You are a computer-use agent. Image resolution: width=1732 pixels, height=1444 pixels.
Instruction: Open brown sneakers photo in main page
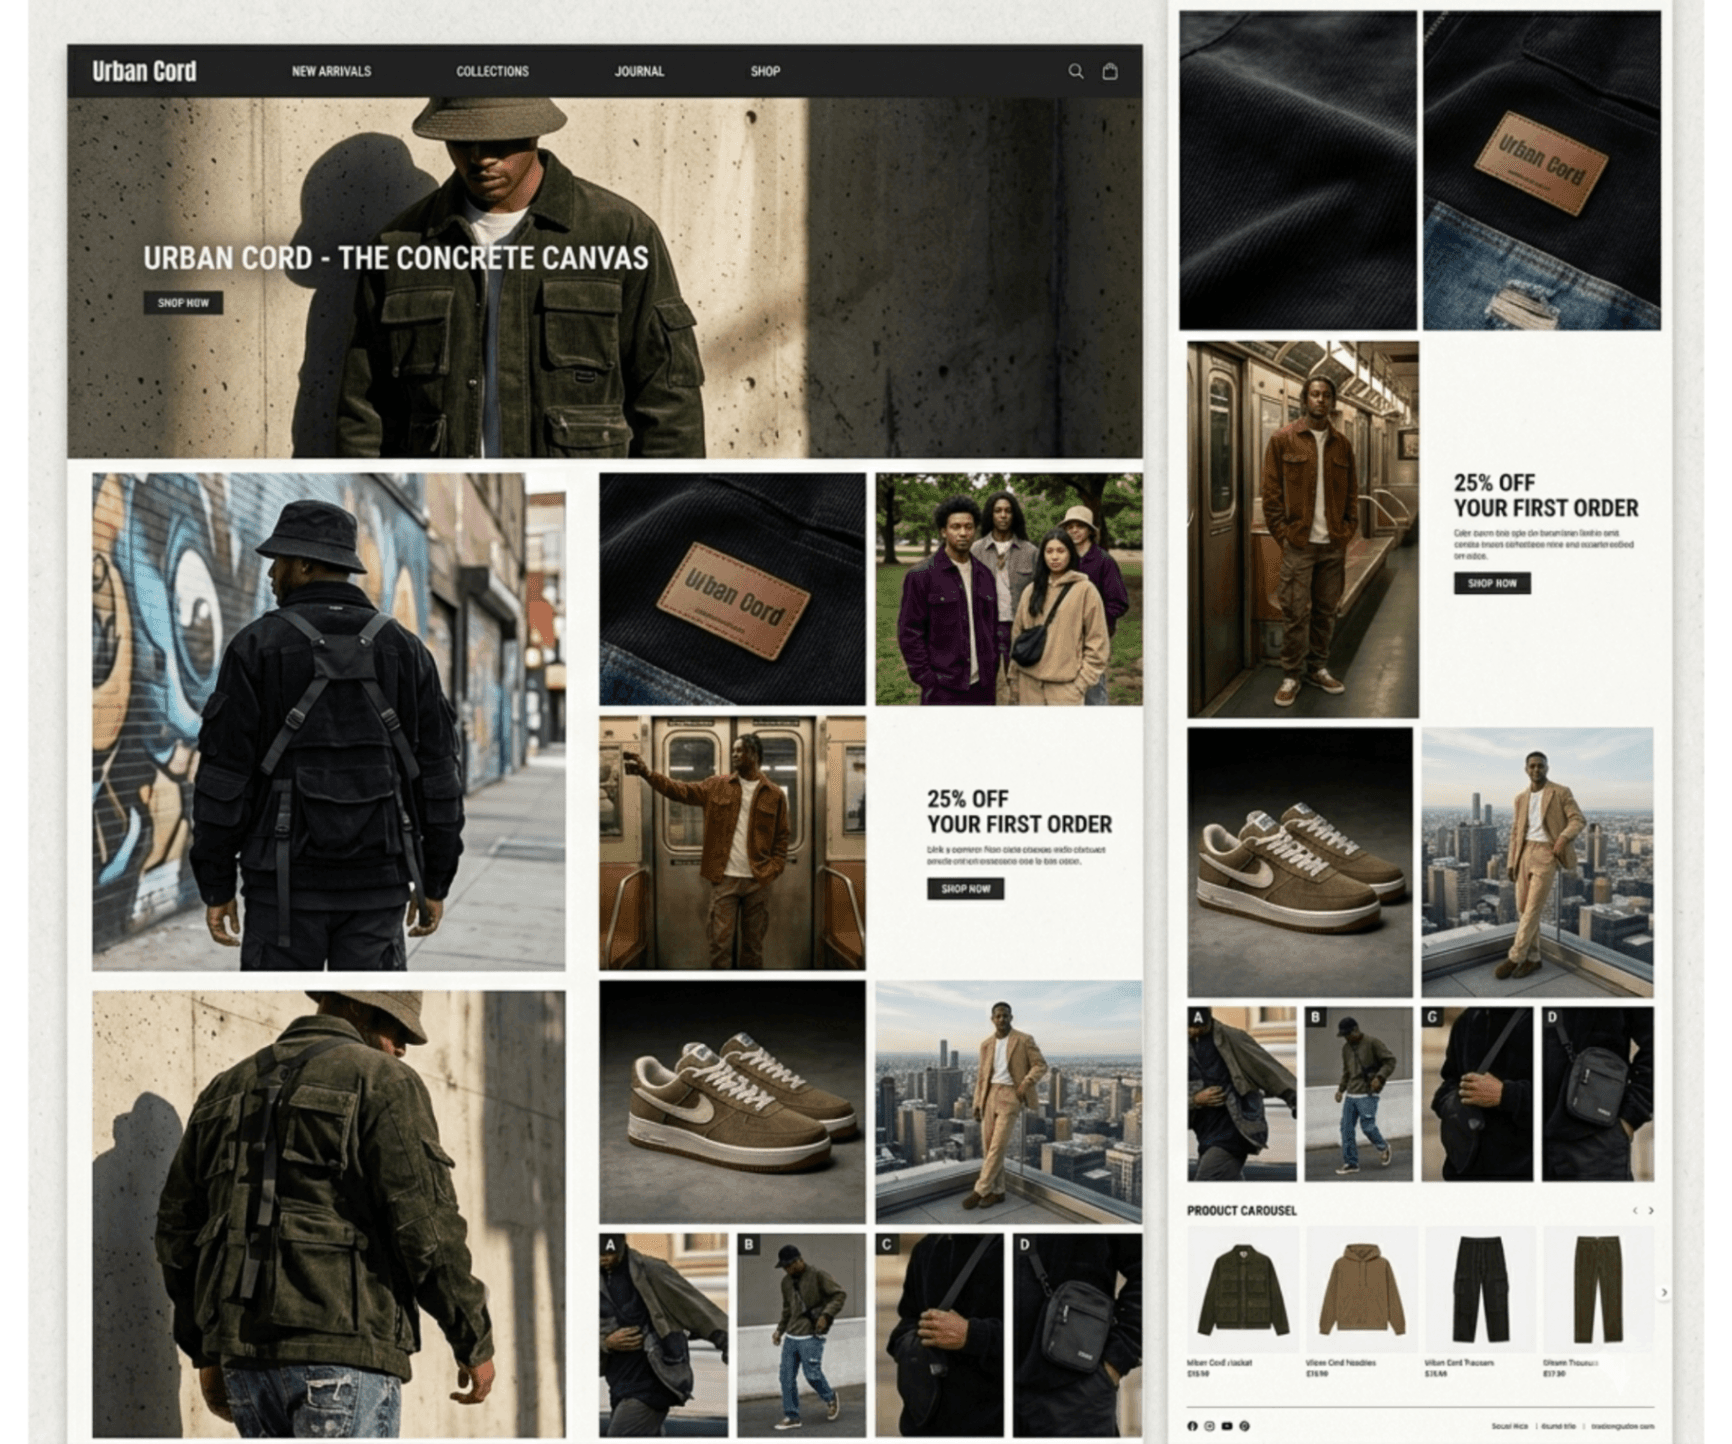coord(732,1102)
